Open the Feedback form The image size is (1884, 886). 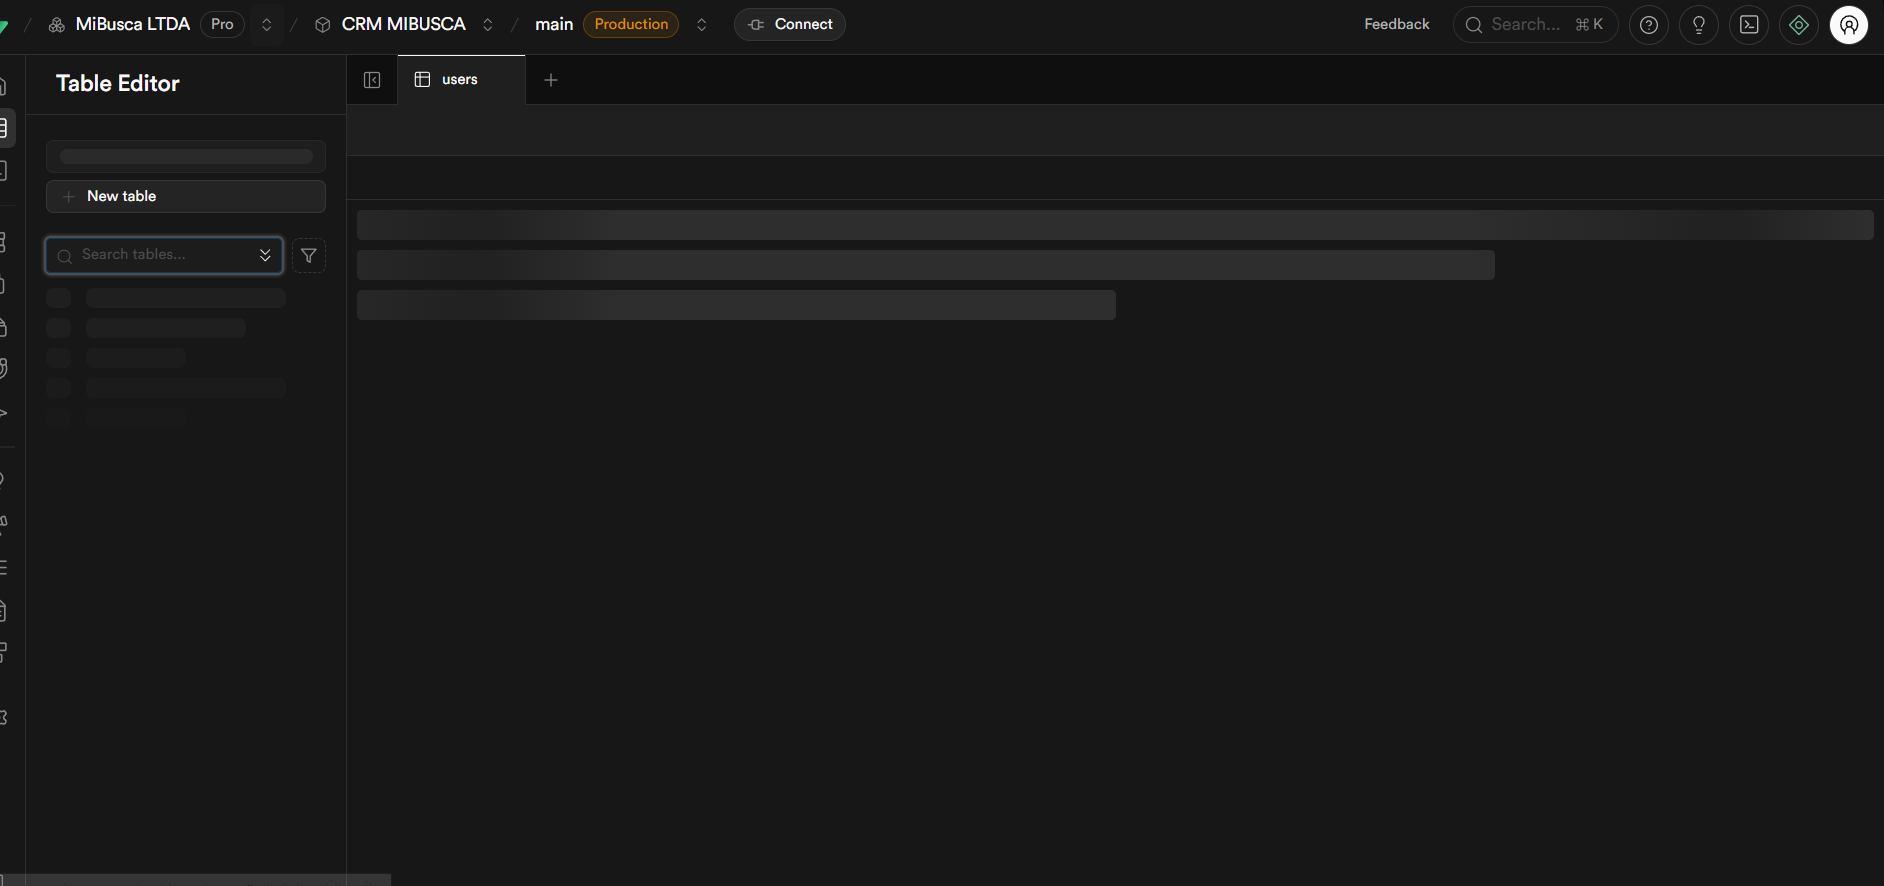click(x=1397, y=24)
